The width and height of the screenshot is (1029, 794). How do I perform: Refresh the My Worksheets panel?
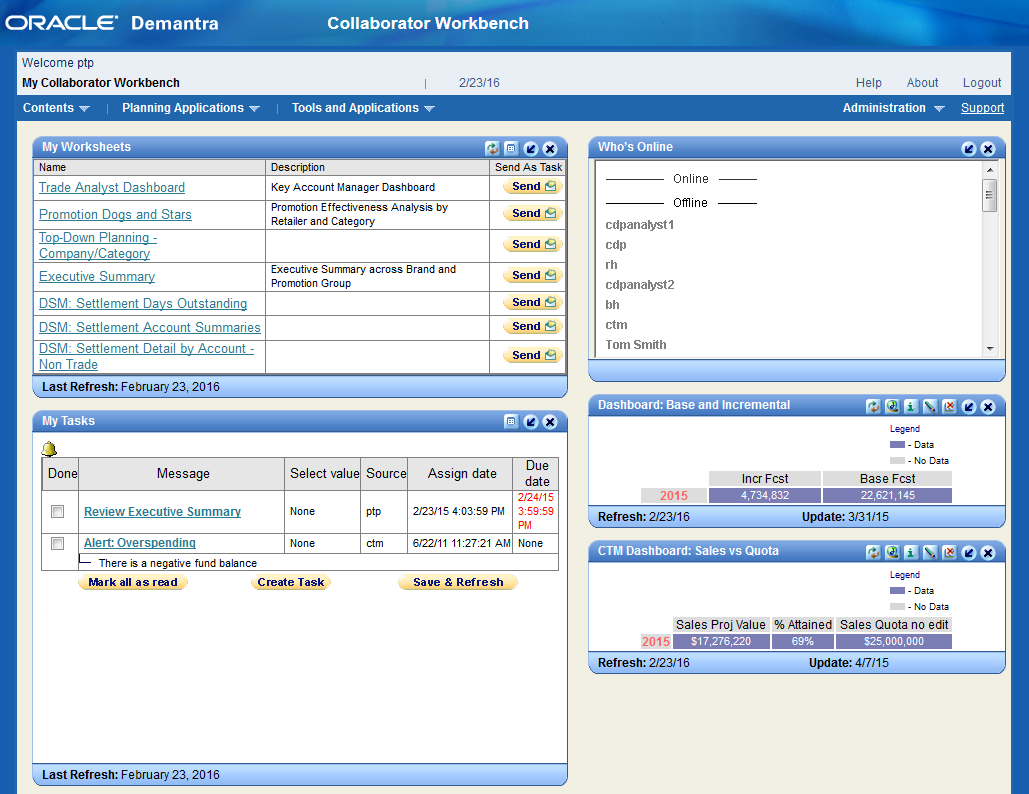point(492,148)
